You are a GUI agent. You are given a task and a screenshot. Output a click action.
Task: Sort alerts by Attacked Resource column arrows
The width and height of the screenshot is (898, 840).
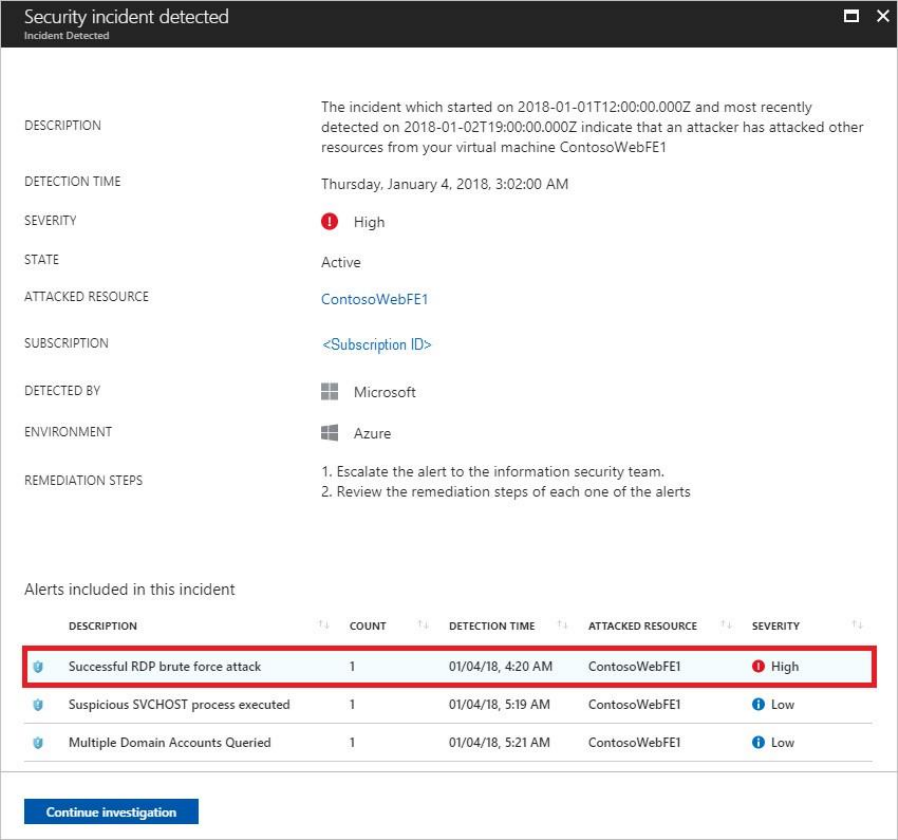click(726, 626)
